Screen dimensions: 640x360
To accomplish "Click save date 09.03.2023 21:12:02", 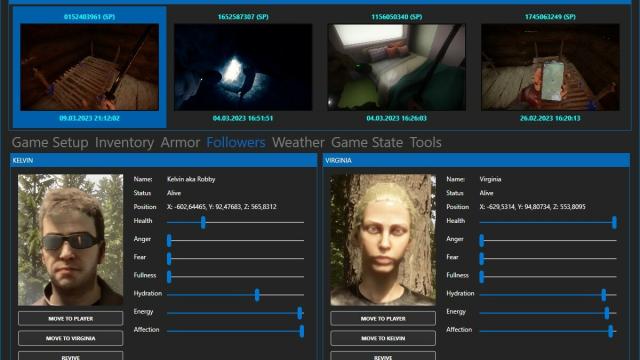I will tap(89, 118).
